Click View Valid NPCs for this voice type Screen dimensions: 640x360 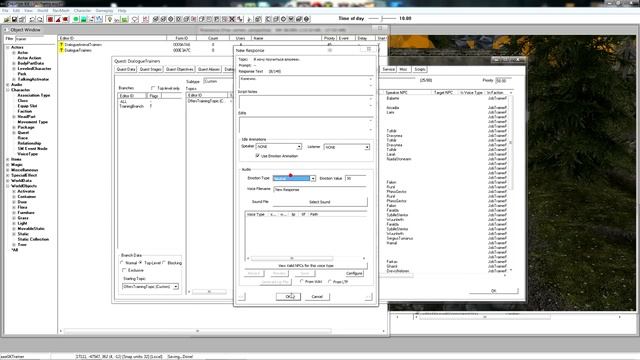306,266
